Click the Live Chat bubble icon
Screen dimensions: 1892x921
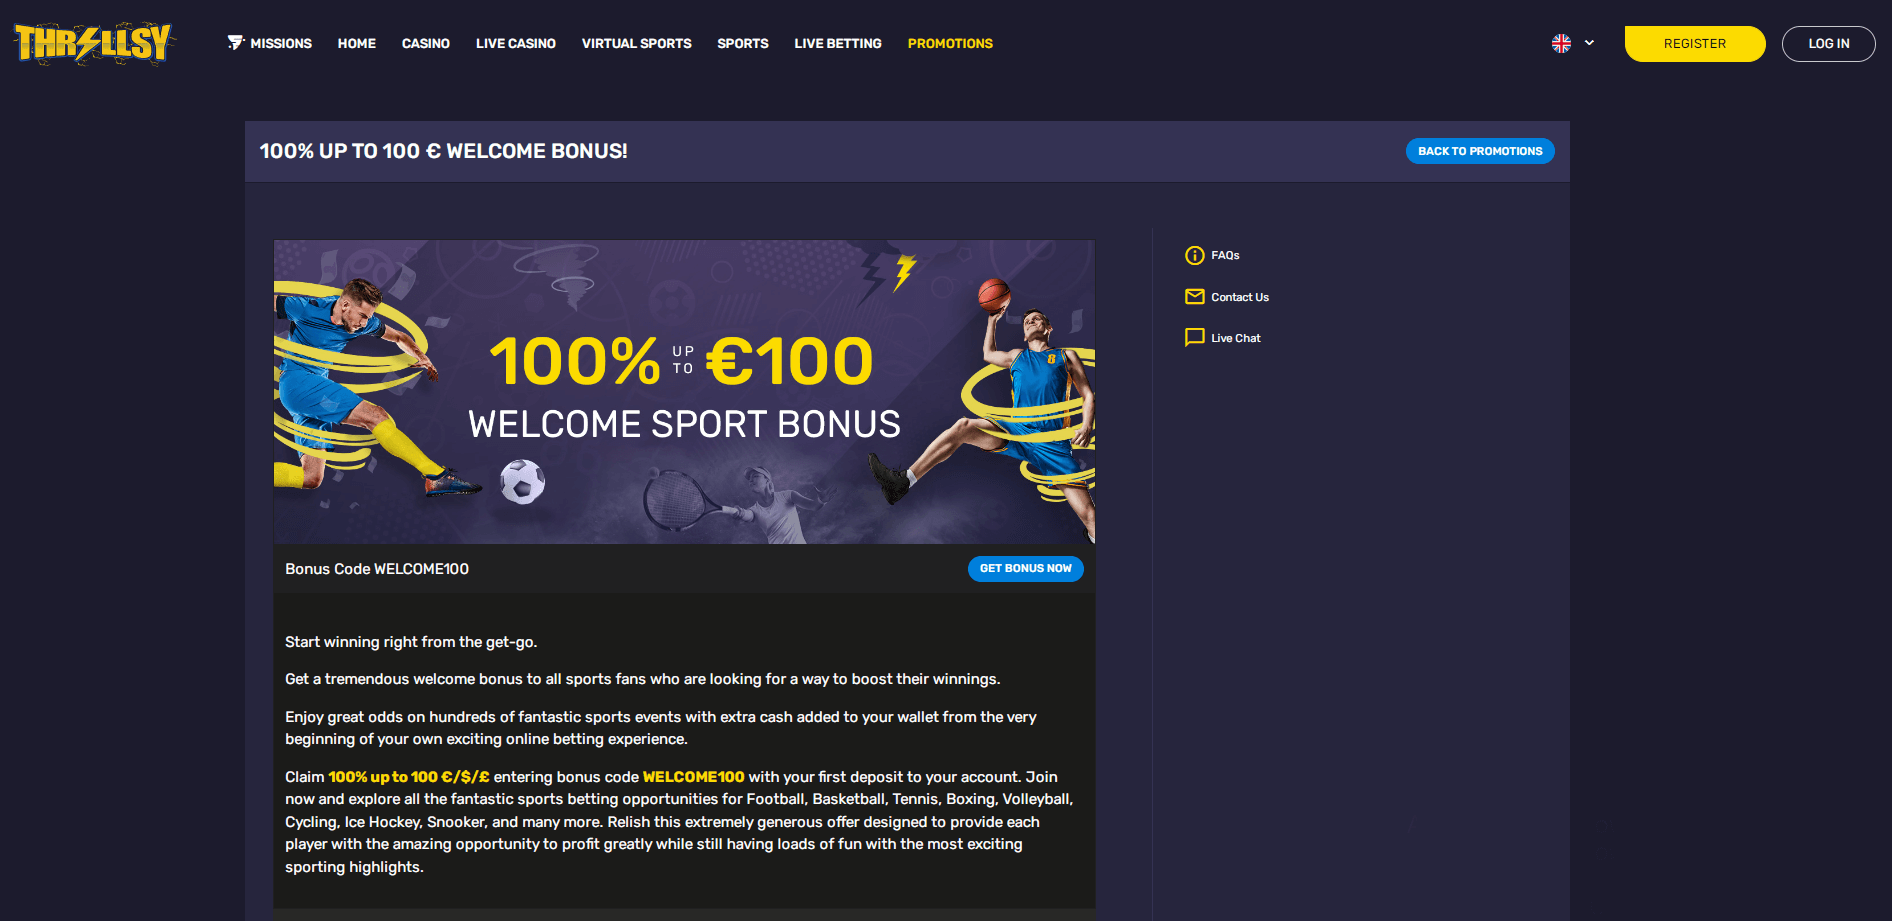(1194, 338)
